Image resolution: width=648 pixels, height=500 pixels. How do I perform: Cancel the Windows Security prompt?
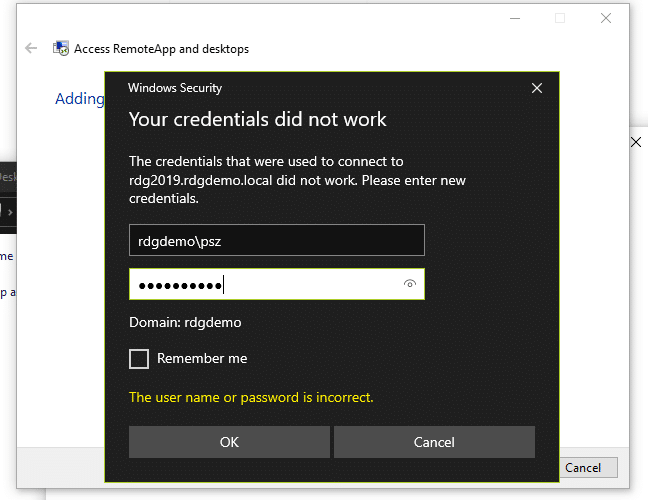coord(434,442)
